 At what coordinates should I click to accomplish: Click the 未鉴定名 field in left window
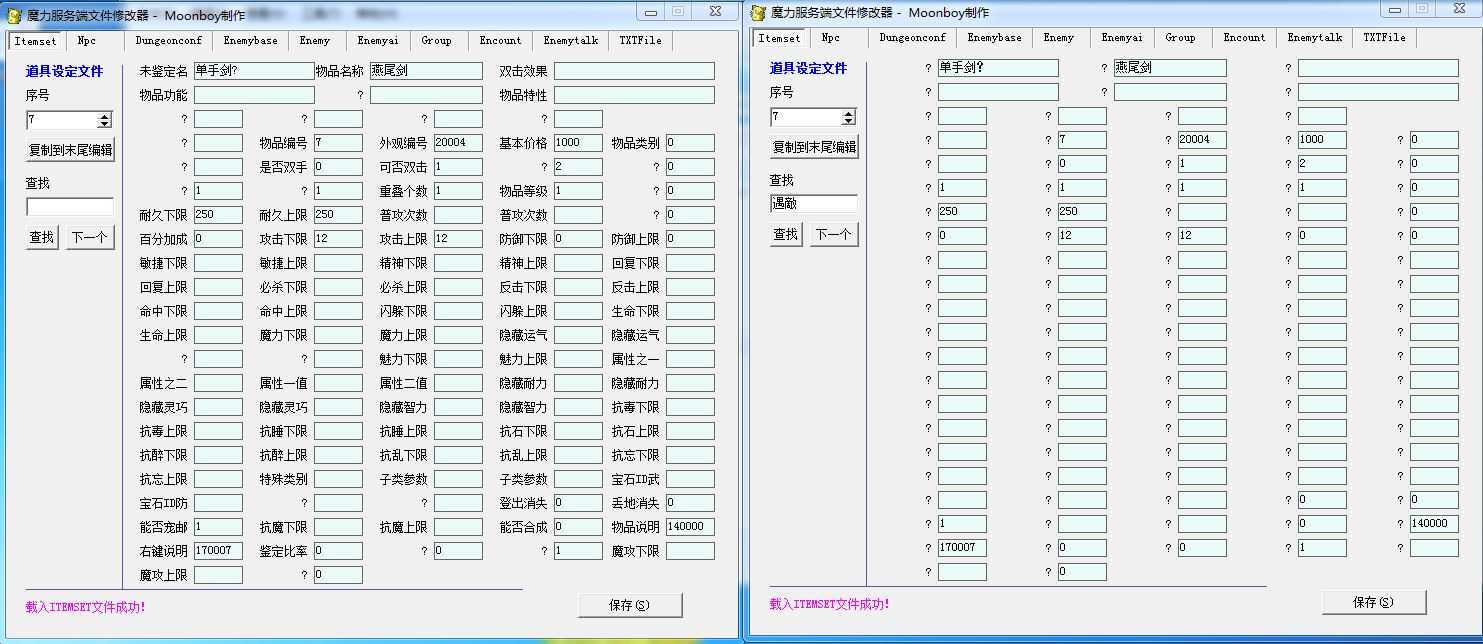pyautogui.click(x=254, y=71)
